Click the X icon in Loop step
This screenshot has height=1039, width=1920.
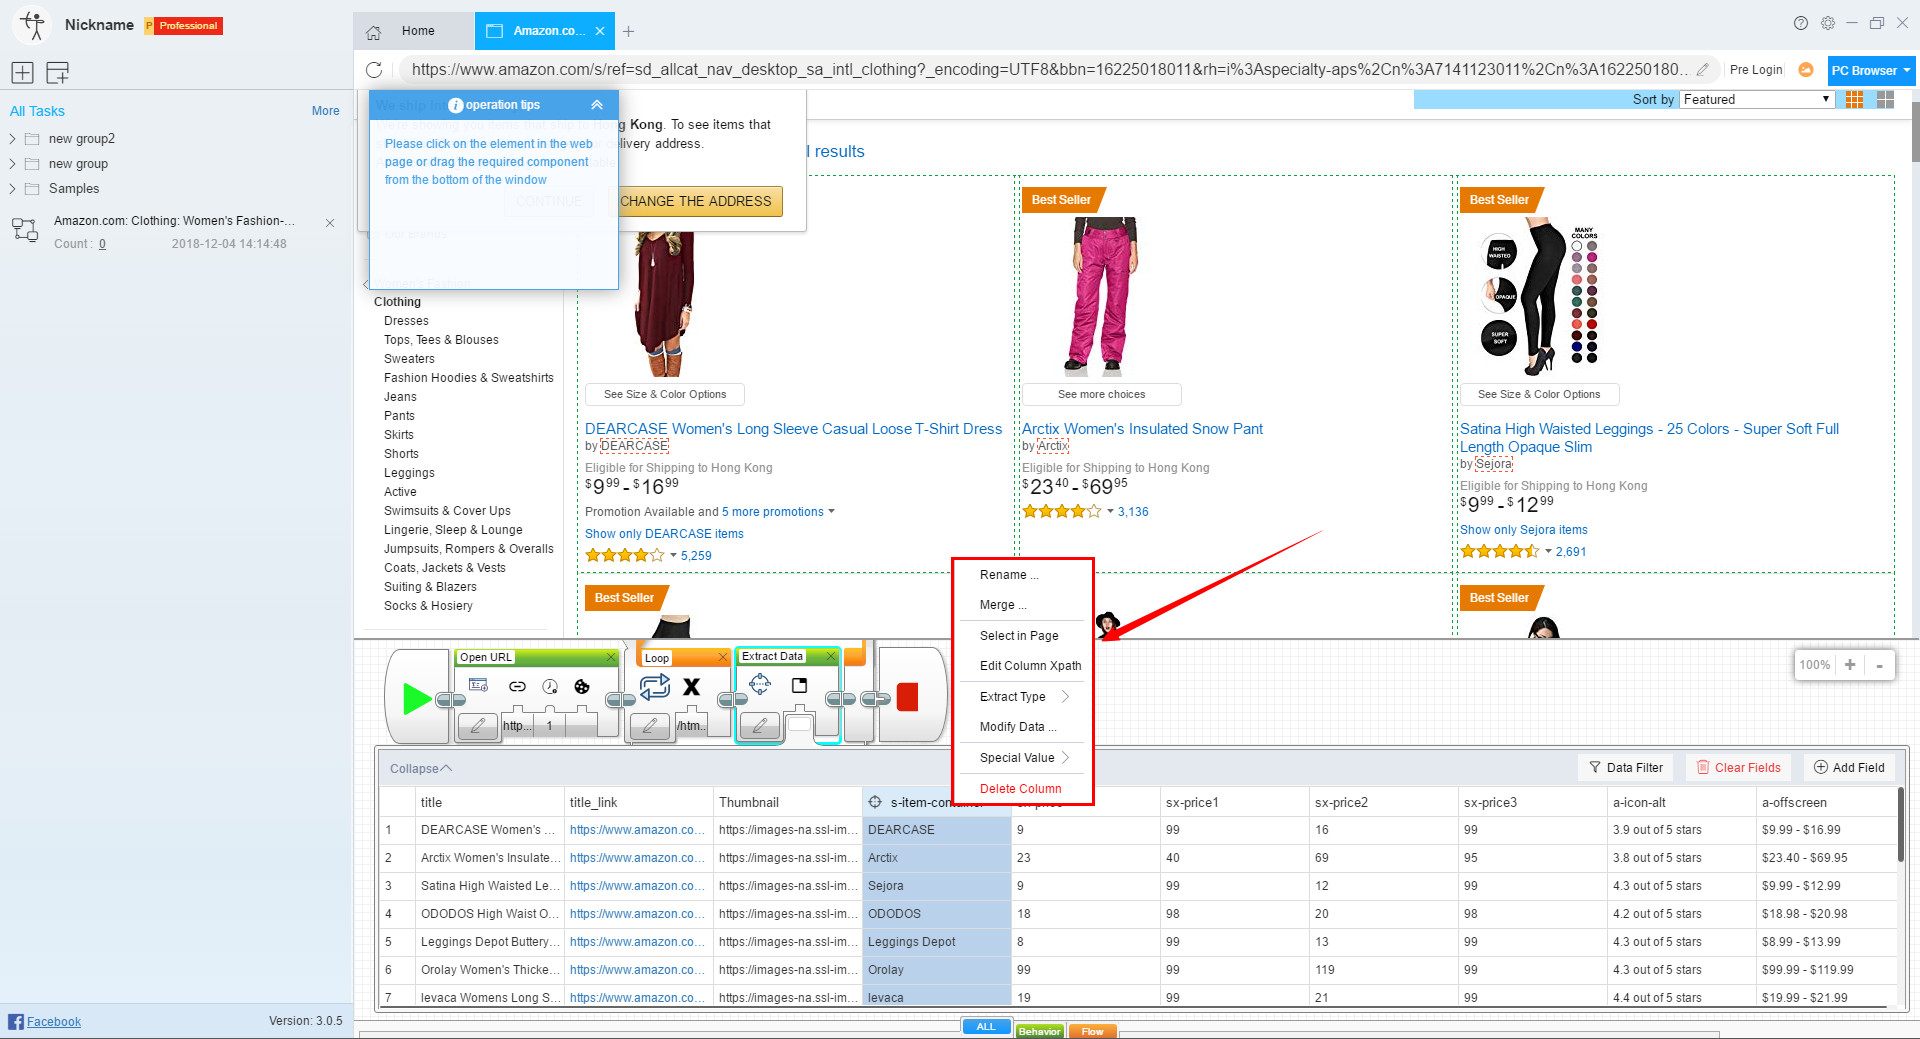click(x=691, y=686)
